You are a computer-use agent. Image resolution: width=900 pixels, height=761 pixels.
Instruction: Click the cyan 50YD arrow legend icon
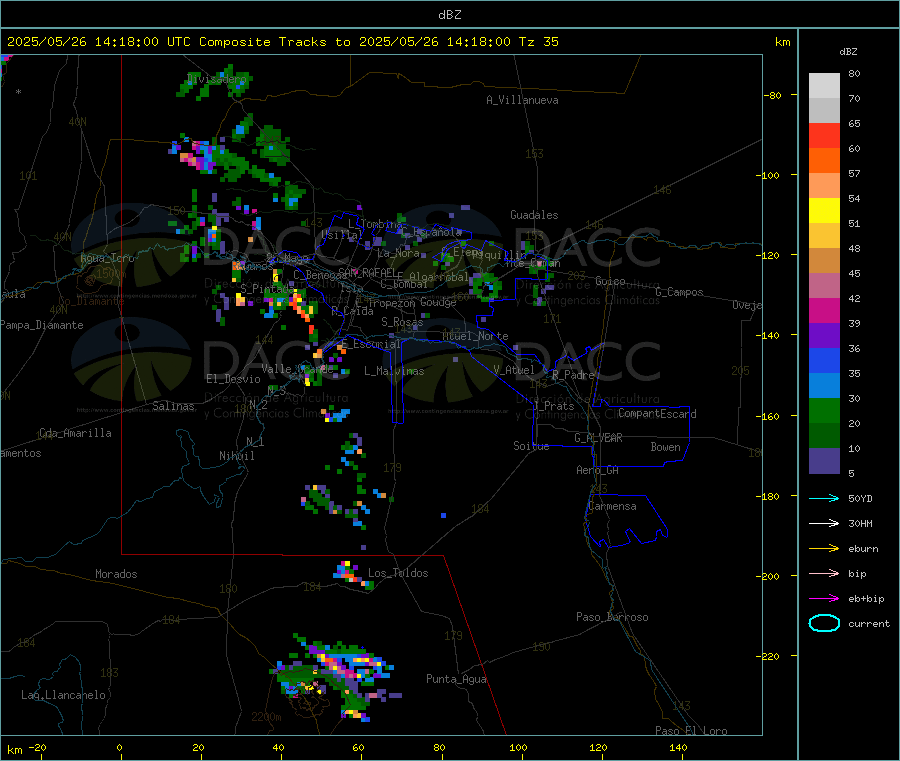point(824,498)
